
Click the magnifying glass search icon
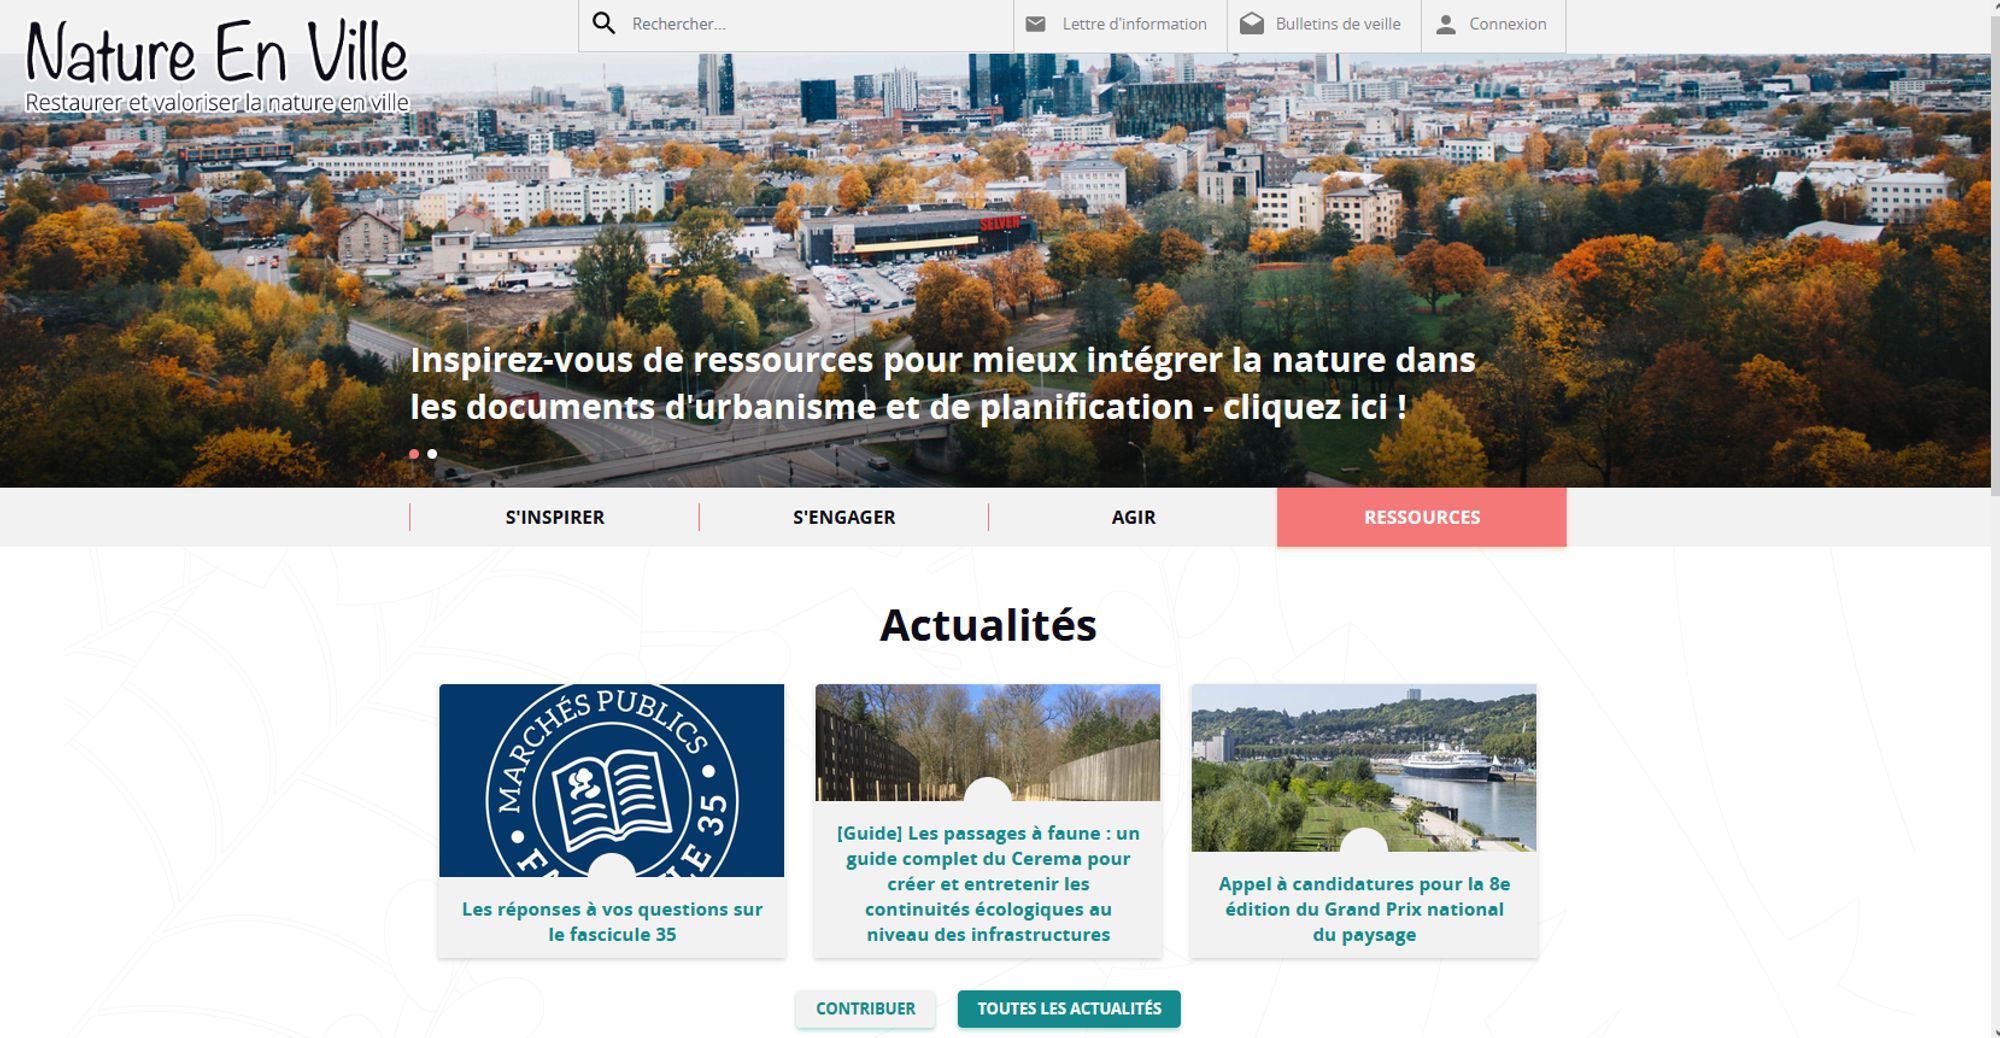(603, 23)
